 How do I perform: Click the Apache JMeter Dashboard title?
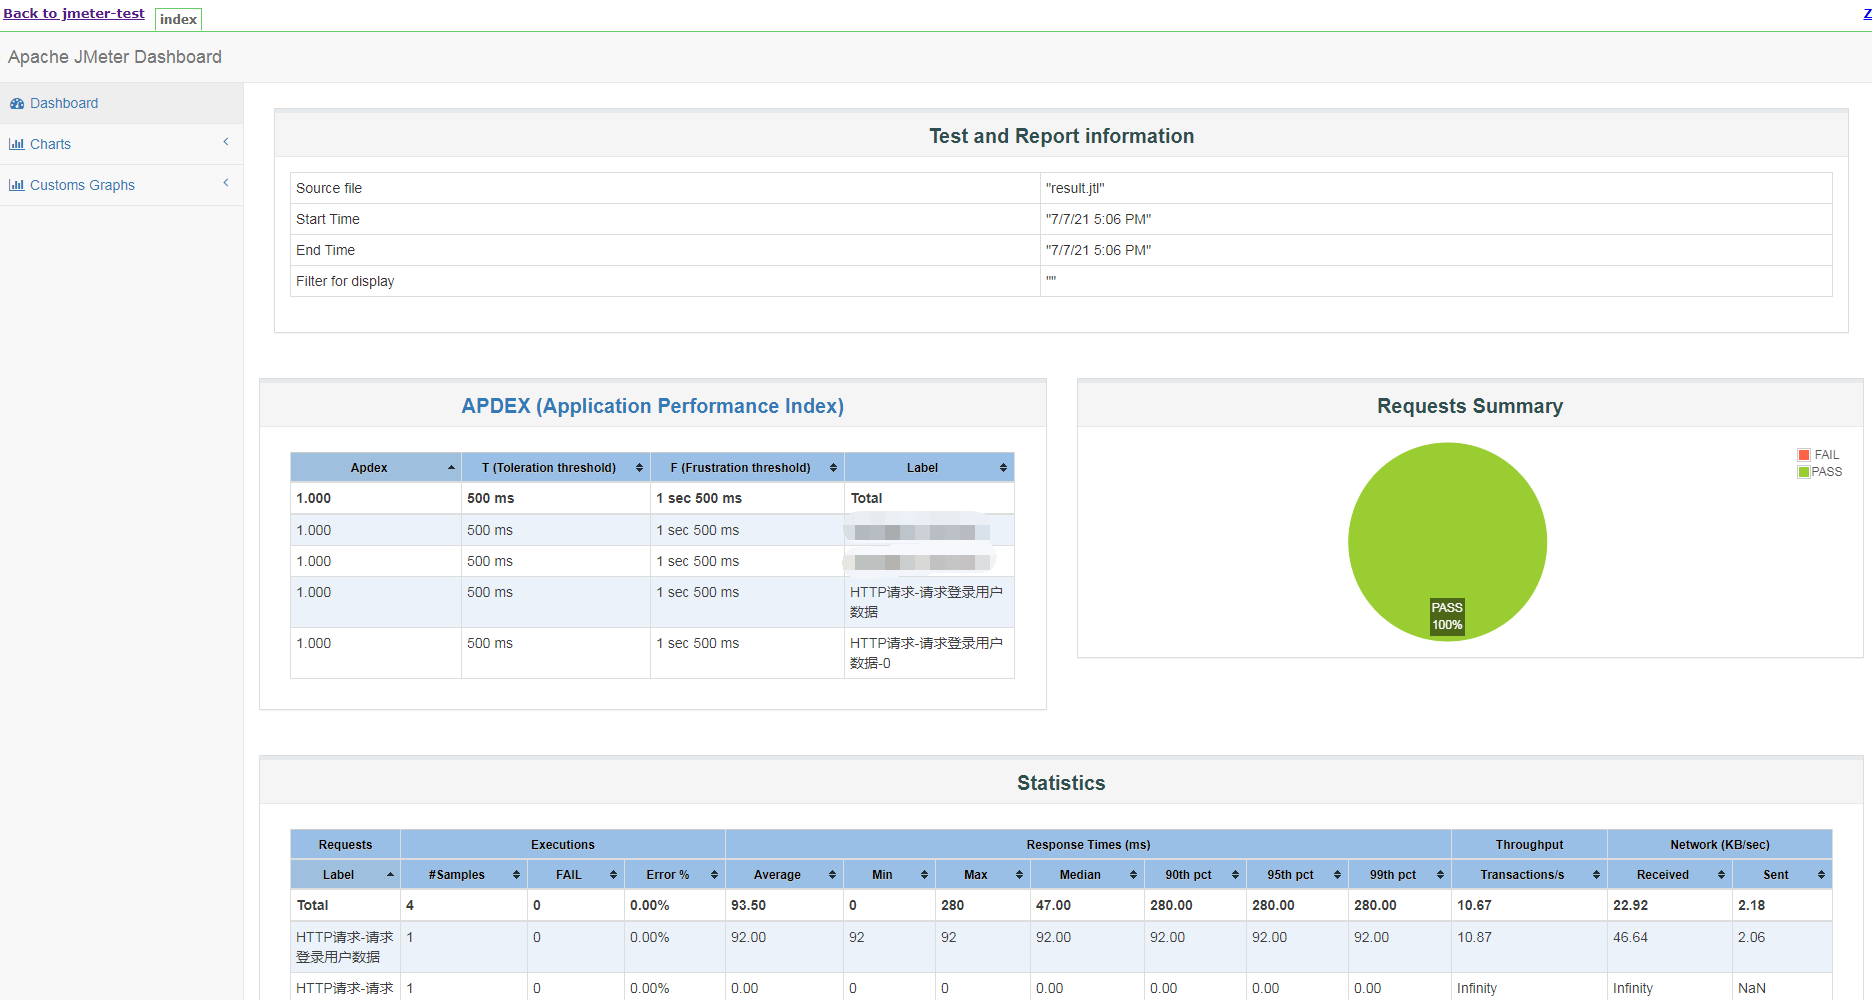pyautogui.click(x=115, y=57)
